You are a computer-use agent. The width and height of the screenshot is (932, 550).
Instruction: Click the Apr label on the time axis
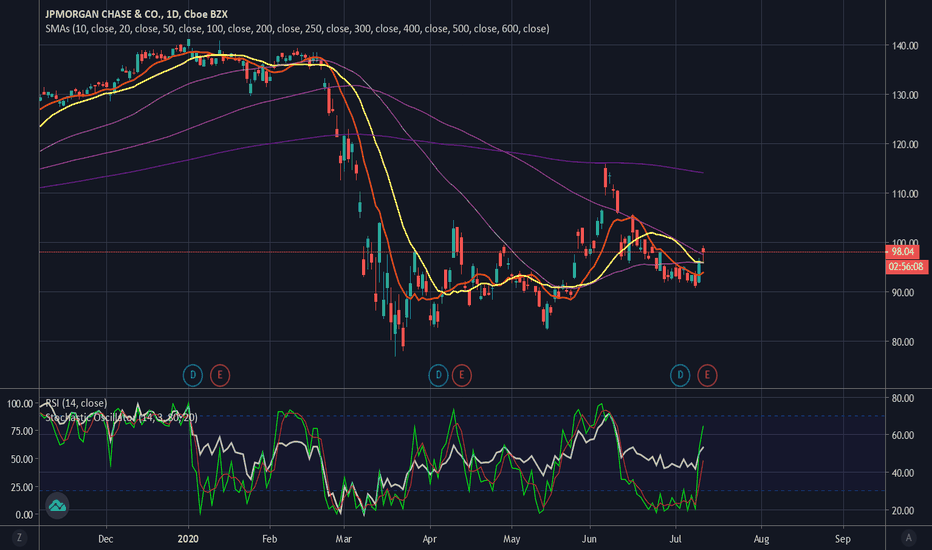[x=430, y=539]
